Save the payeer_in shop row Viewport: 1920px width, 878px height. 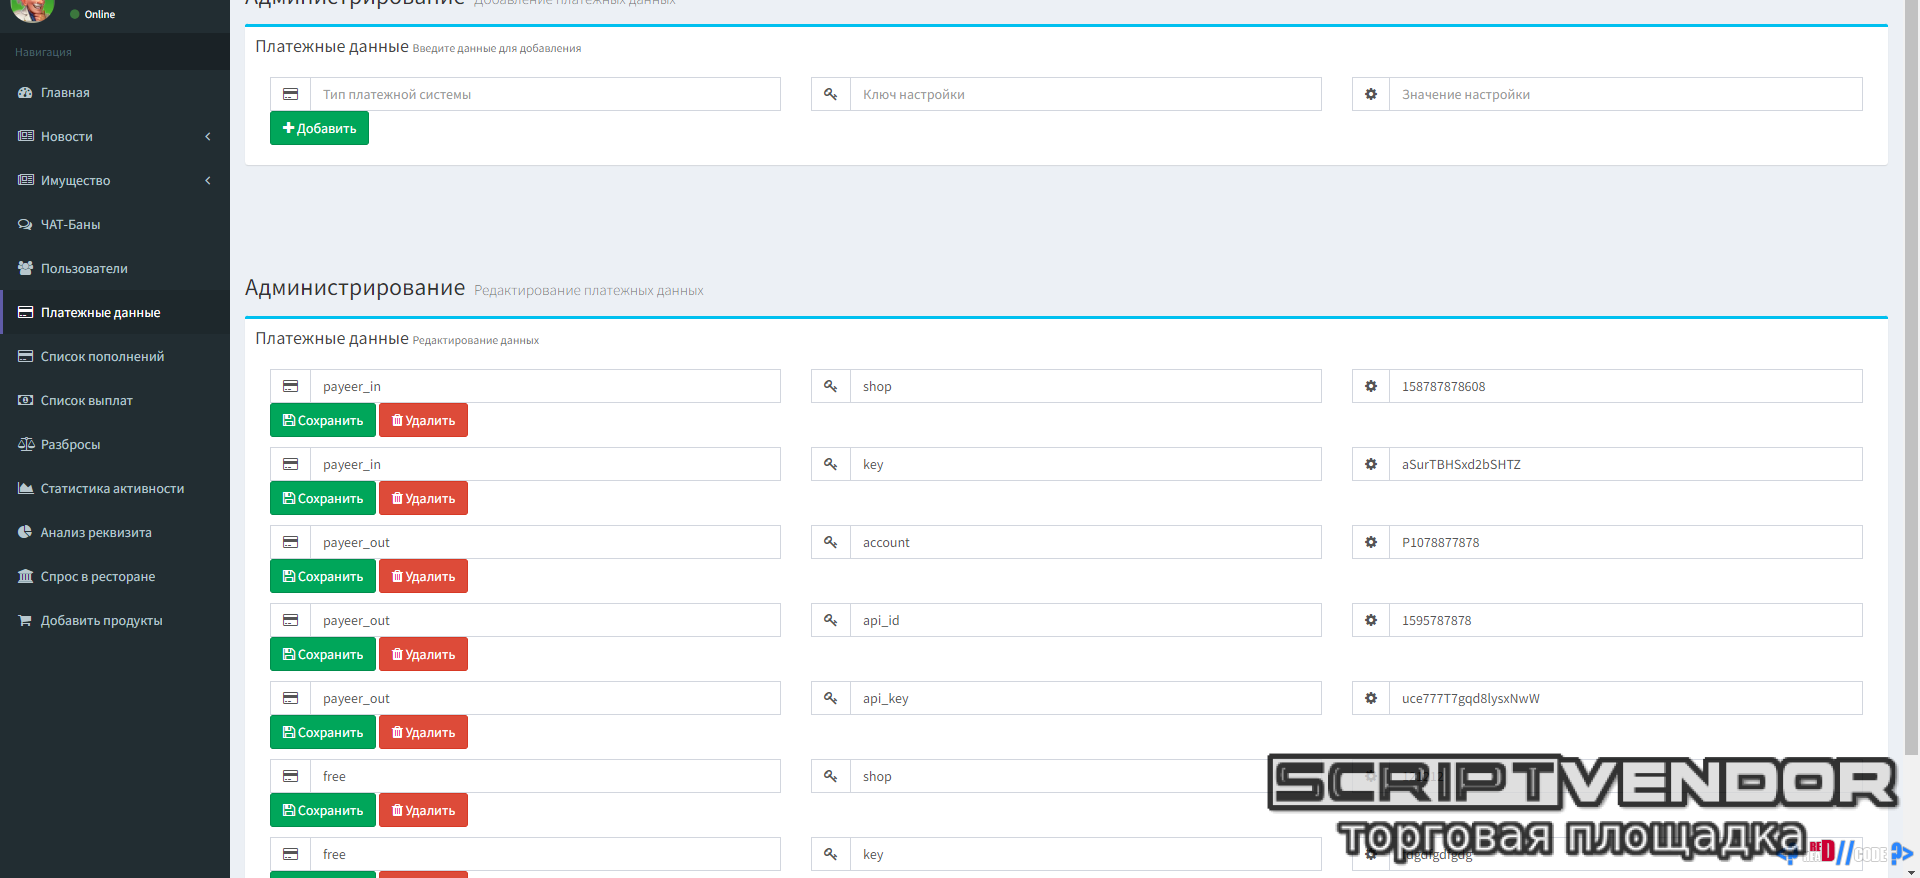pos(323,421)
